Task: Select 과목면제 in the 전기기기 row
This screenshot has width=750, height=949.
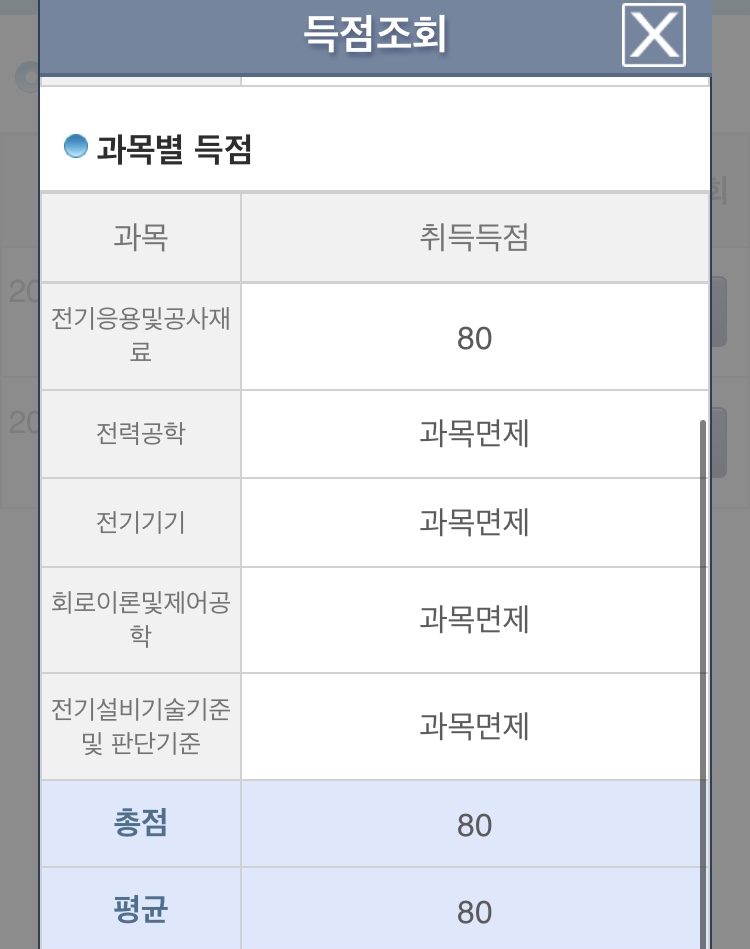Action: pyautogui.click(x=474, y=522)
